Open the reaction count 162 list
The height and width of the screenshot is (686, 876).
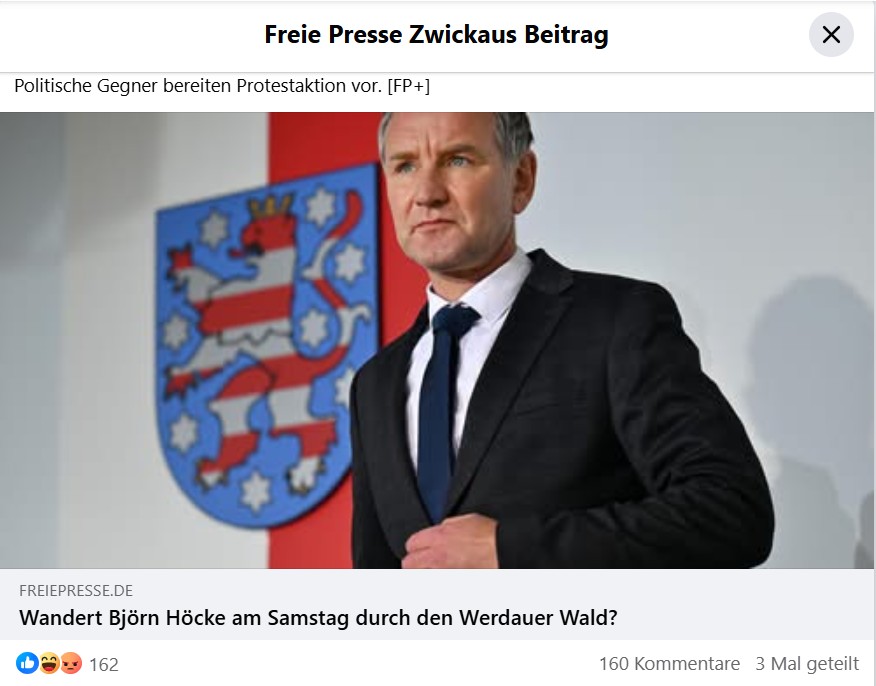(x=104, y=664)
